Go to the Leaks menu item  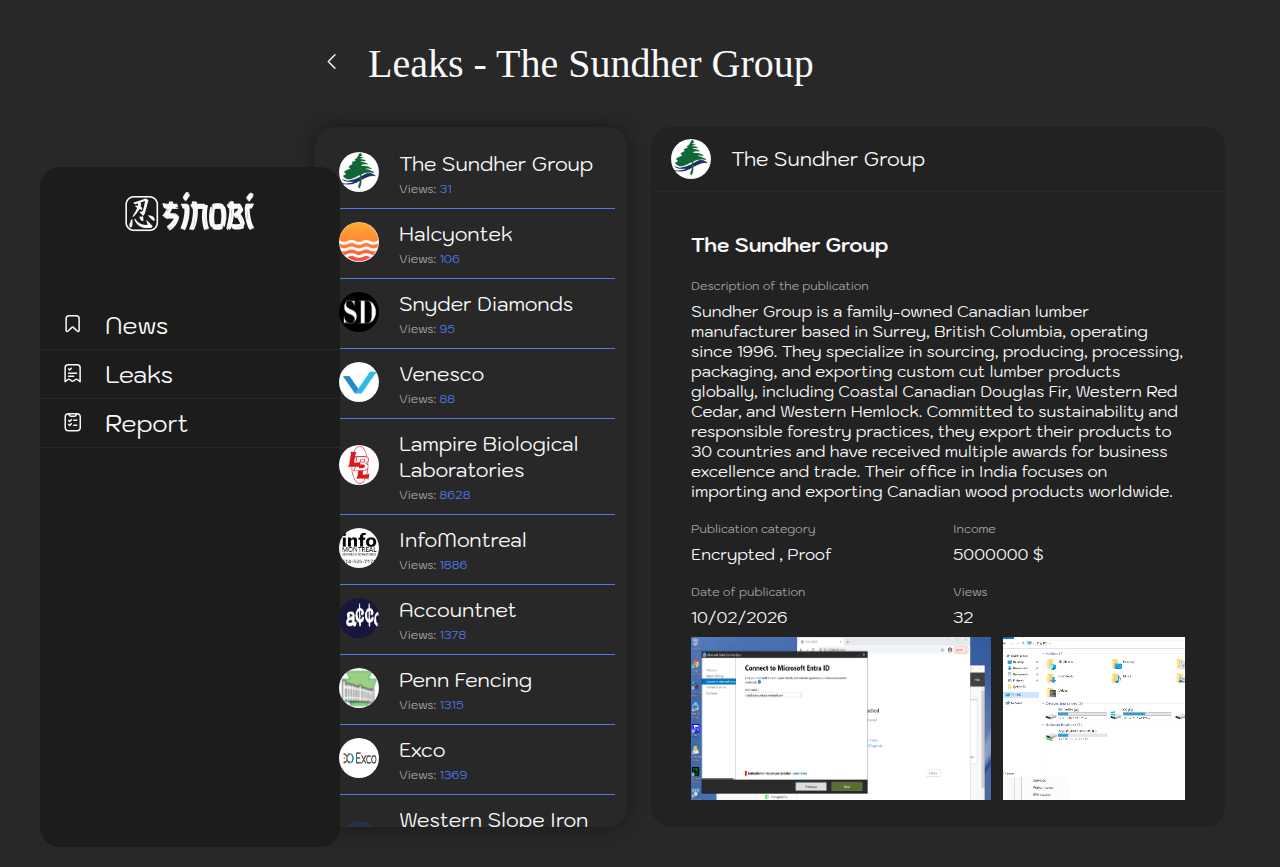(139, 375)
